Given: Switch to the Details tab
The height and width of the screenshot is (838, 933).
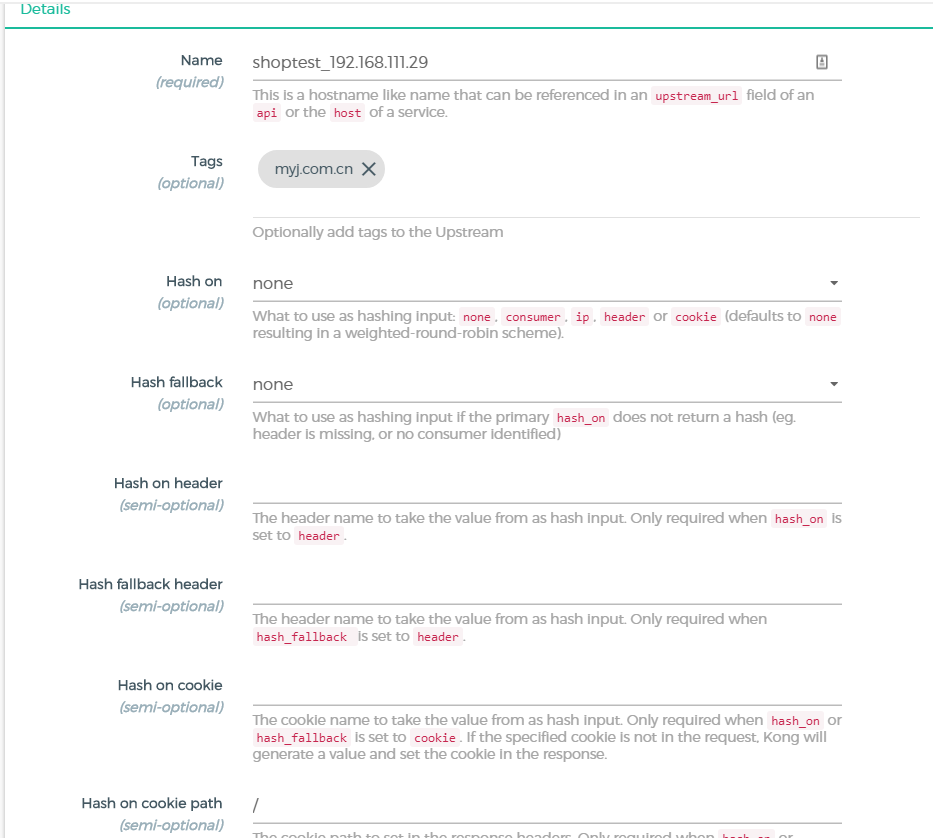Looking at the screenshot, I should [45, 9].
